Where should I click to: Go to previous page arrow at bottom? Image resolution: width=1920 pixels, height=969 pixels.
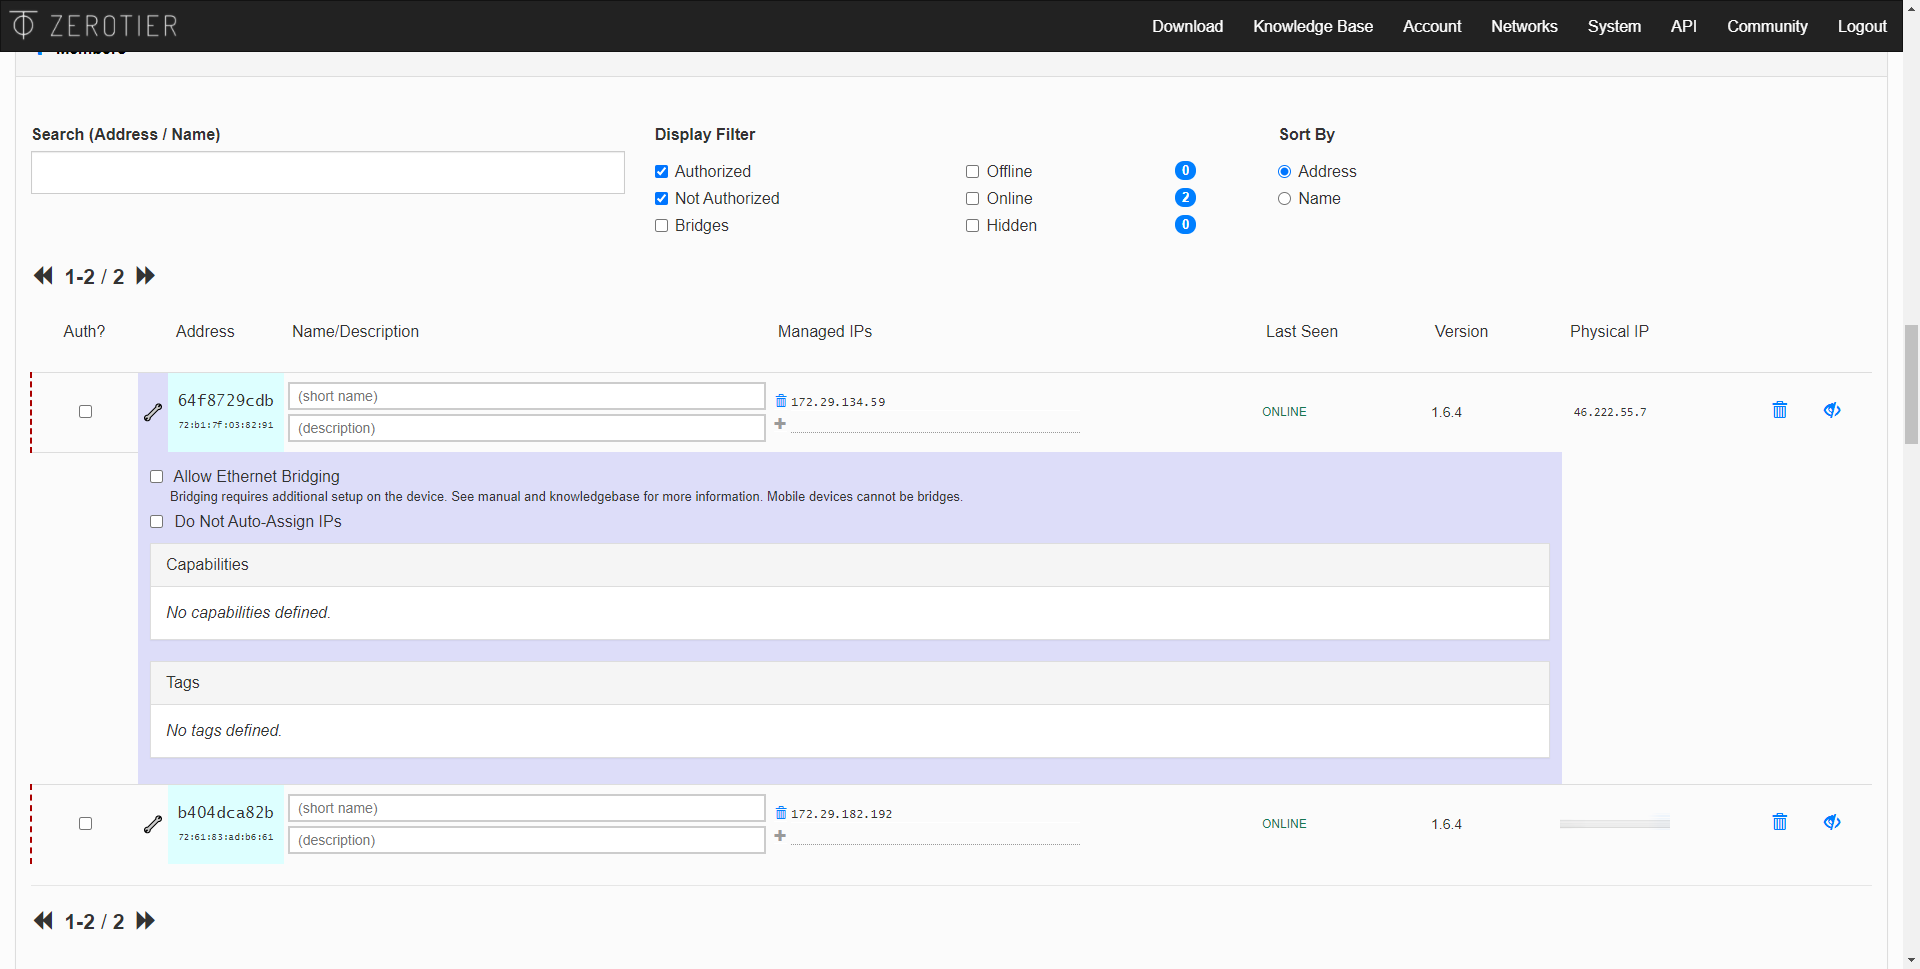click(43, 921)
